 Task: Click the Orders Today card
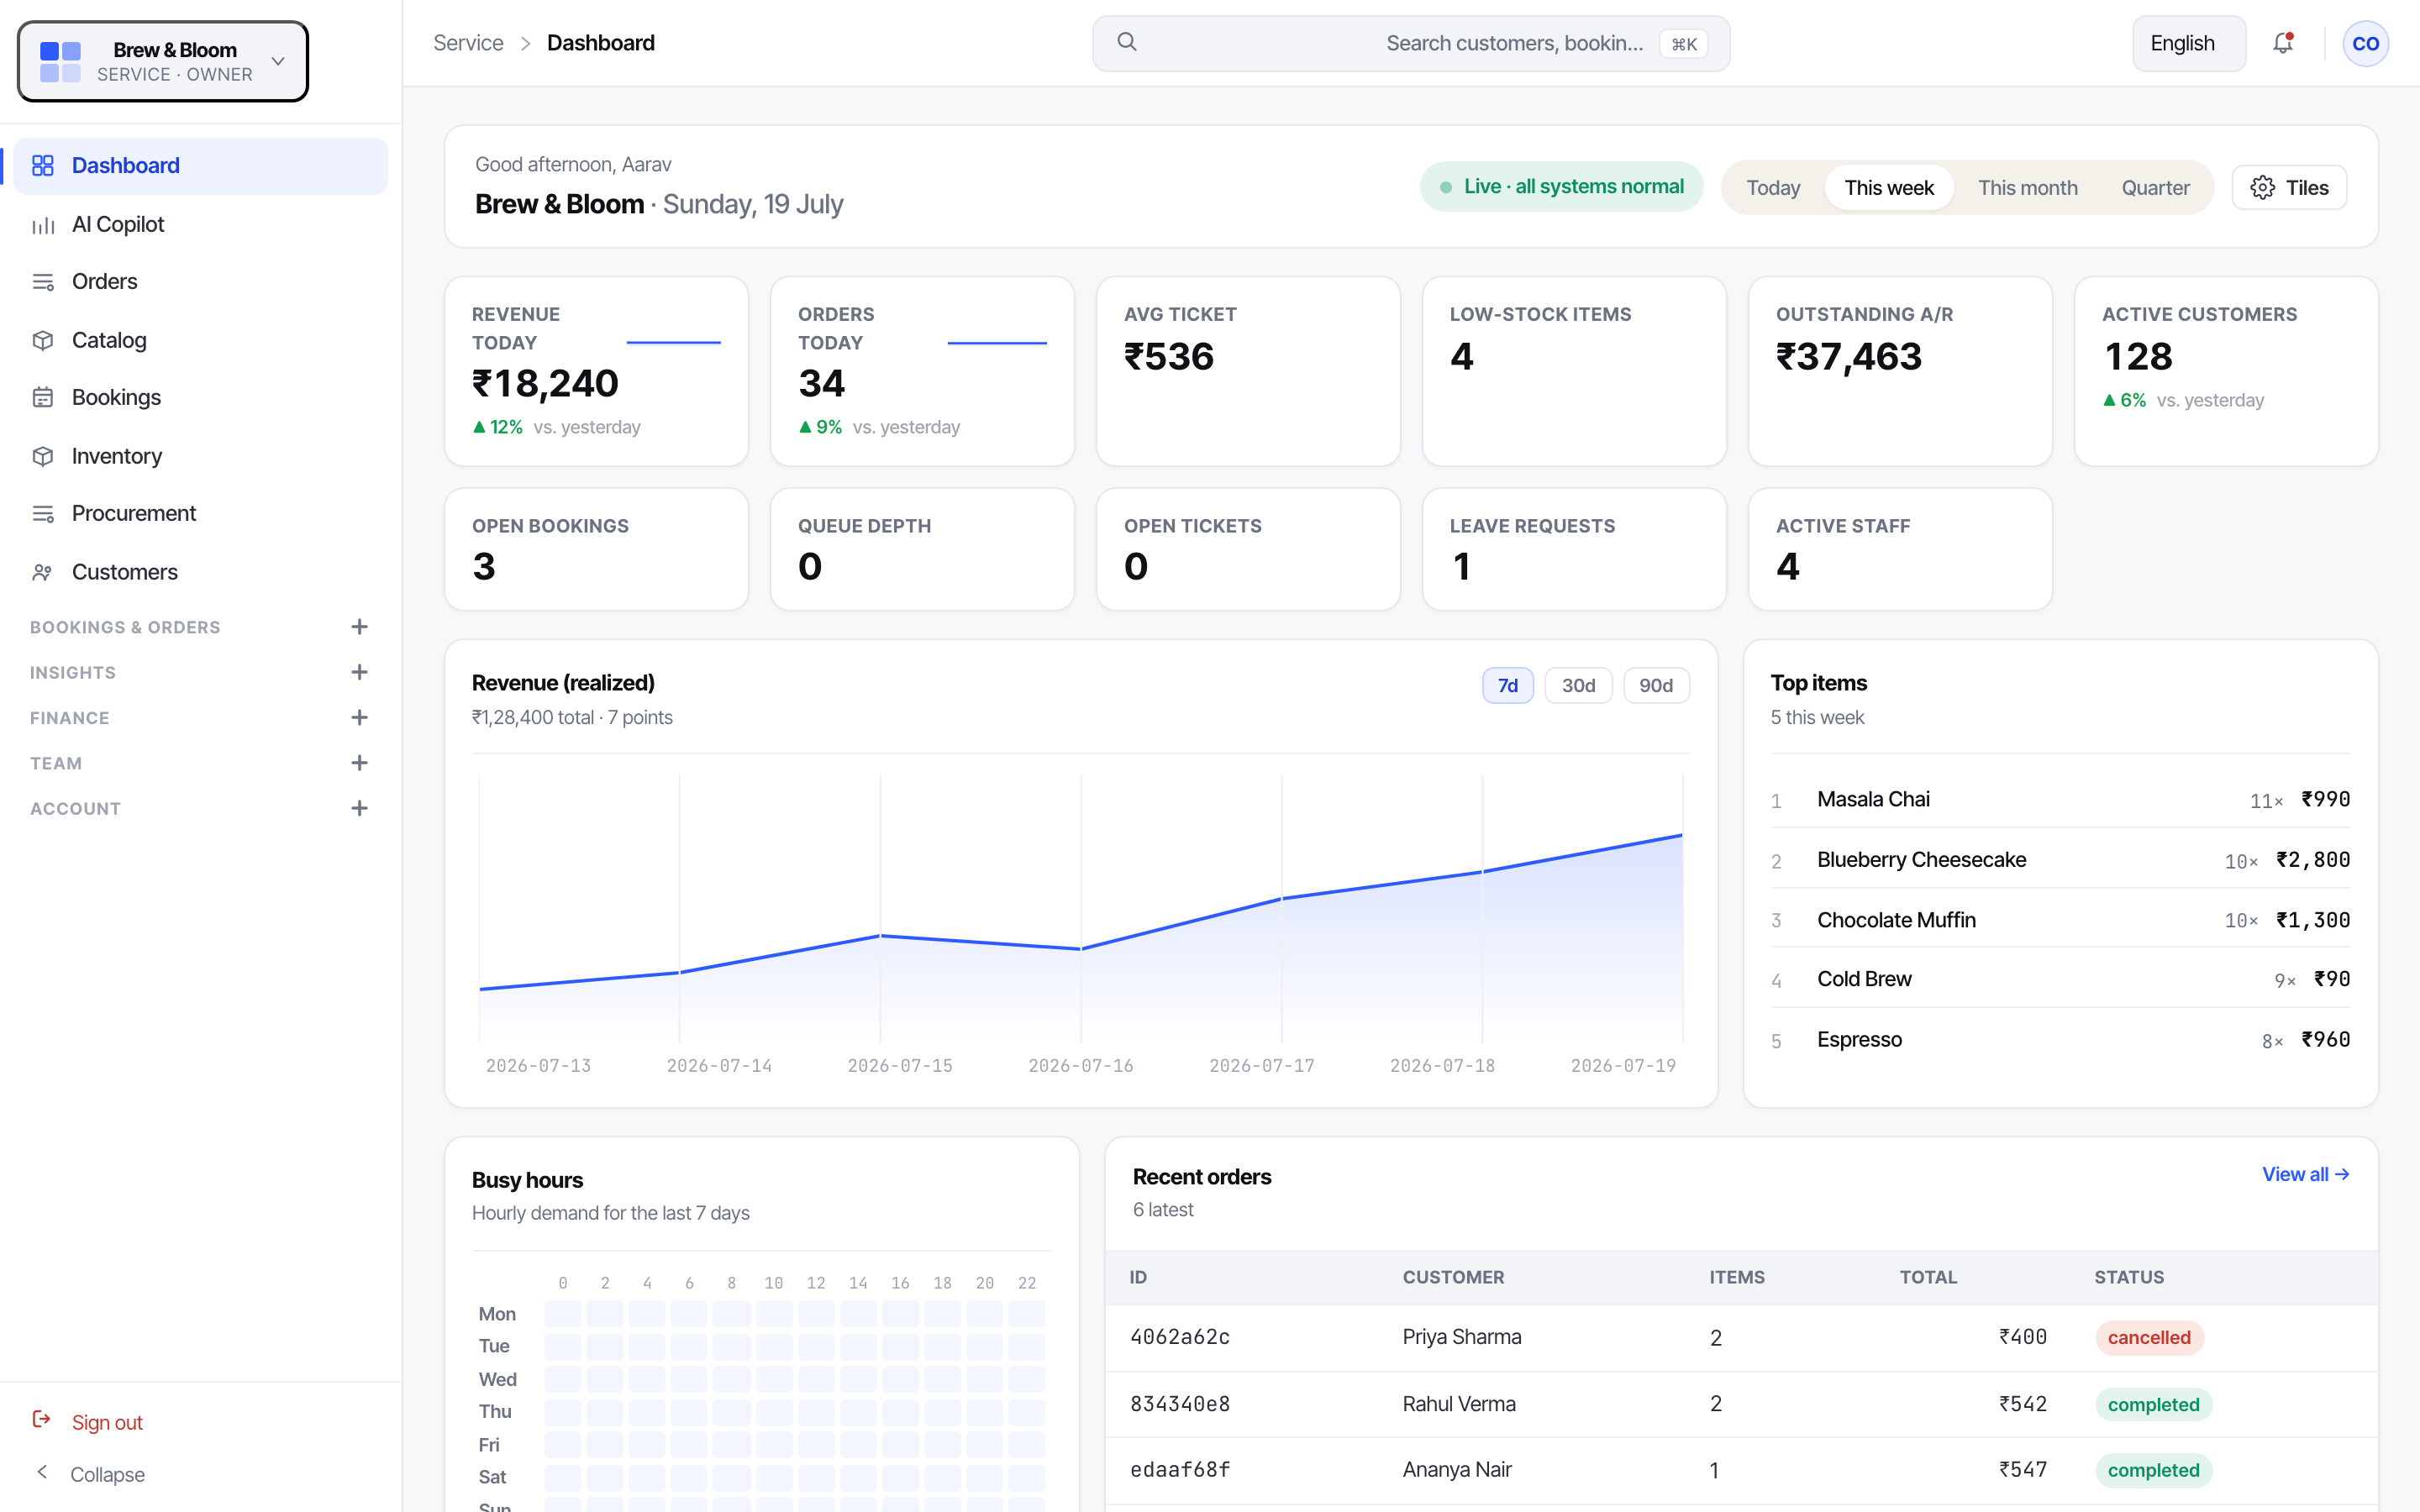(x=922, y=371)
